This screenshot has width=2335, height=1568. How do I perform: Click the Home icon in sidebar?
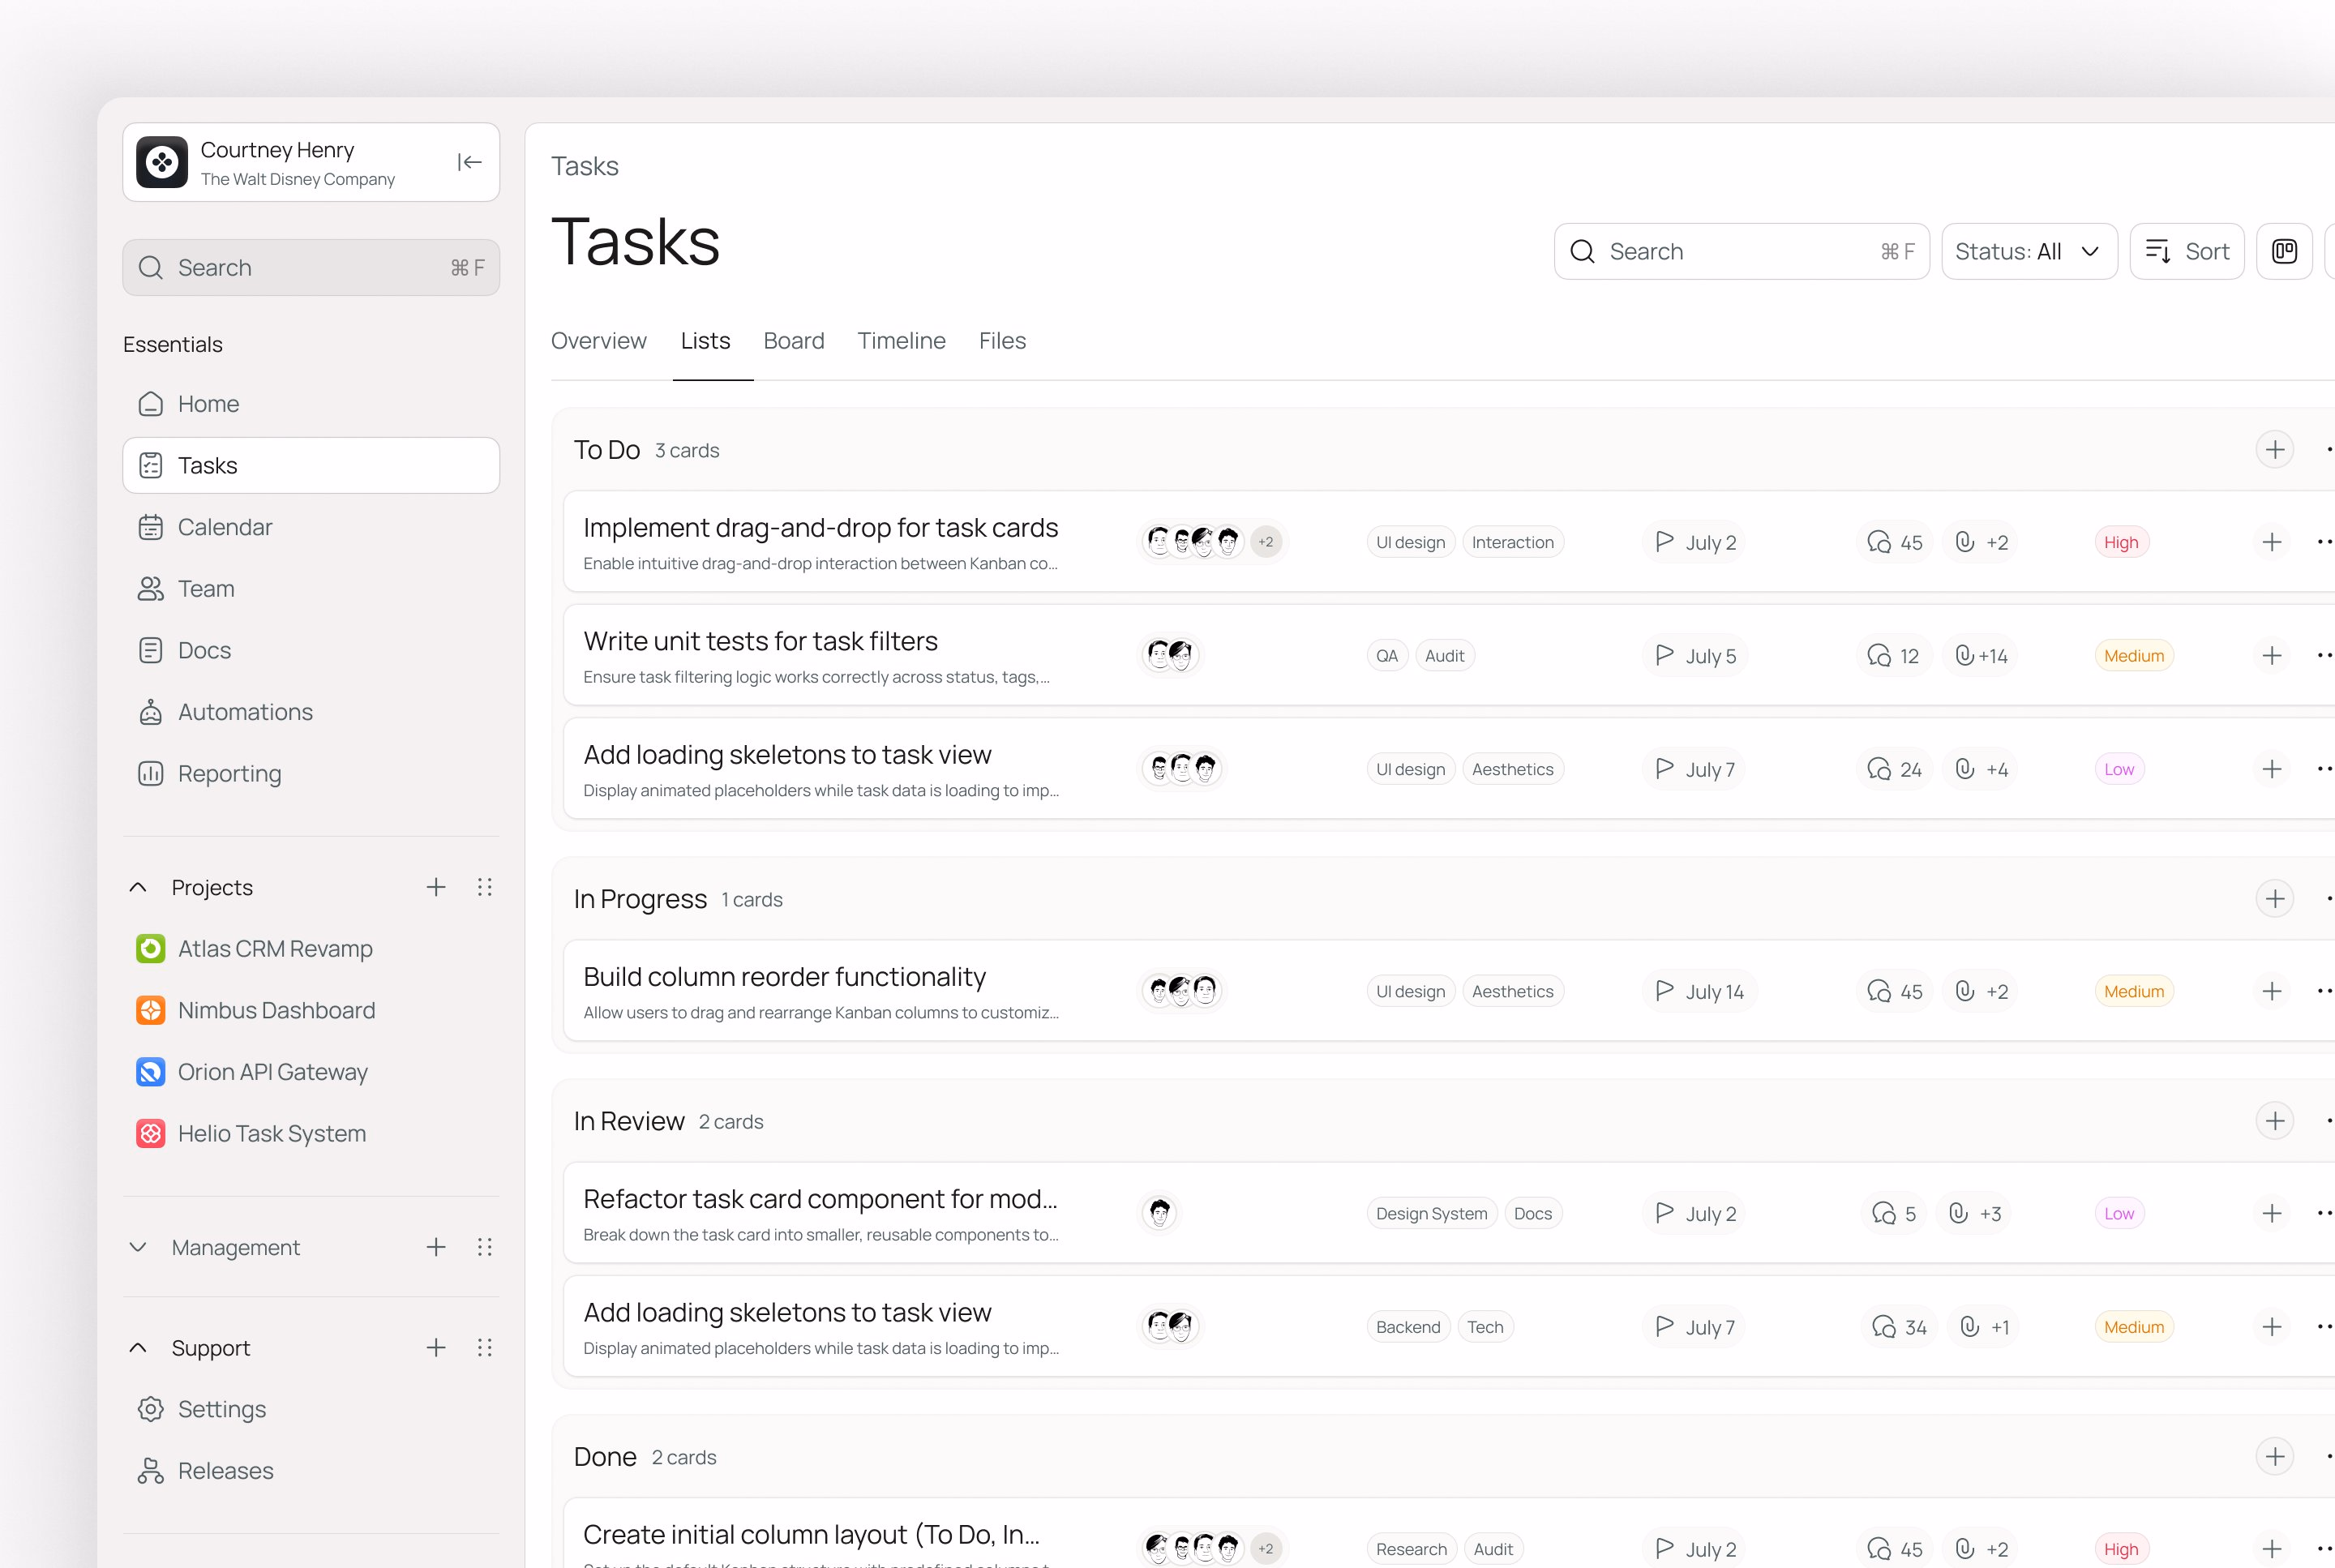click(x=150, y=404)
